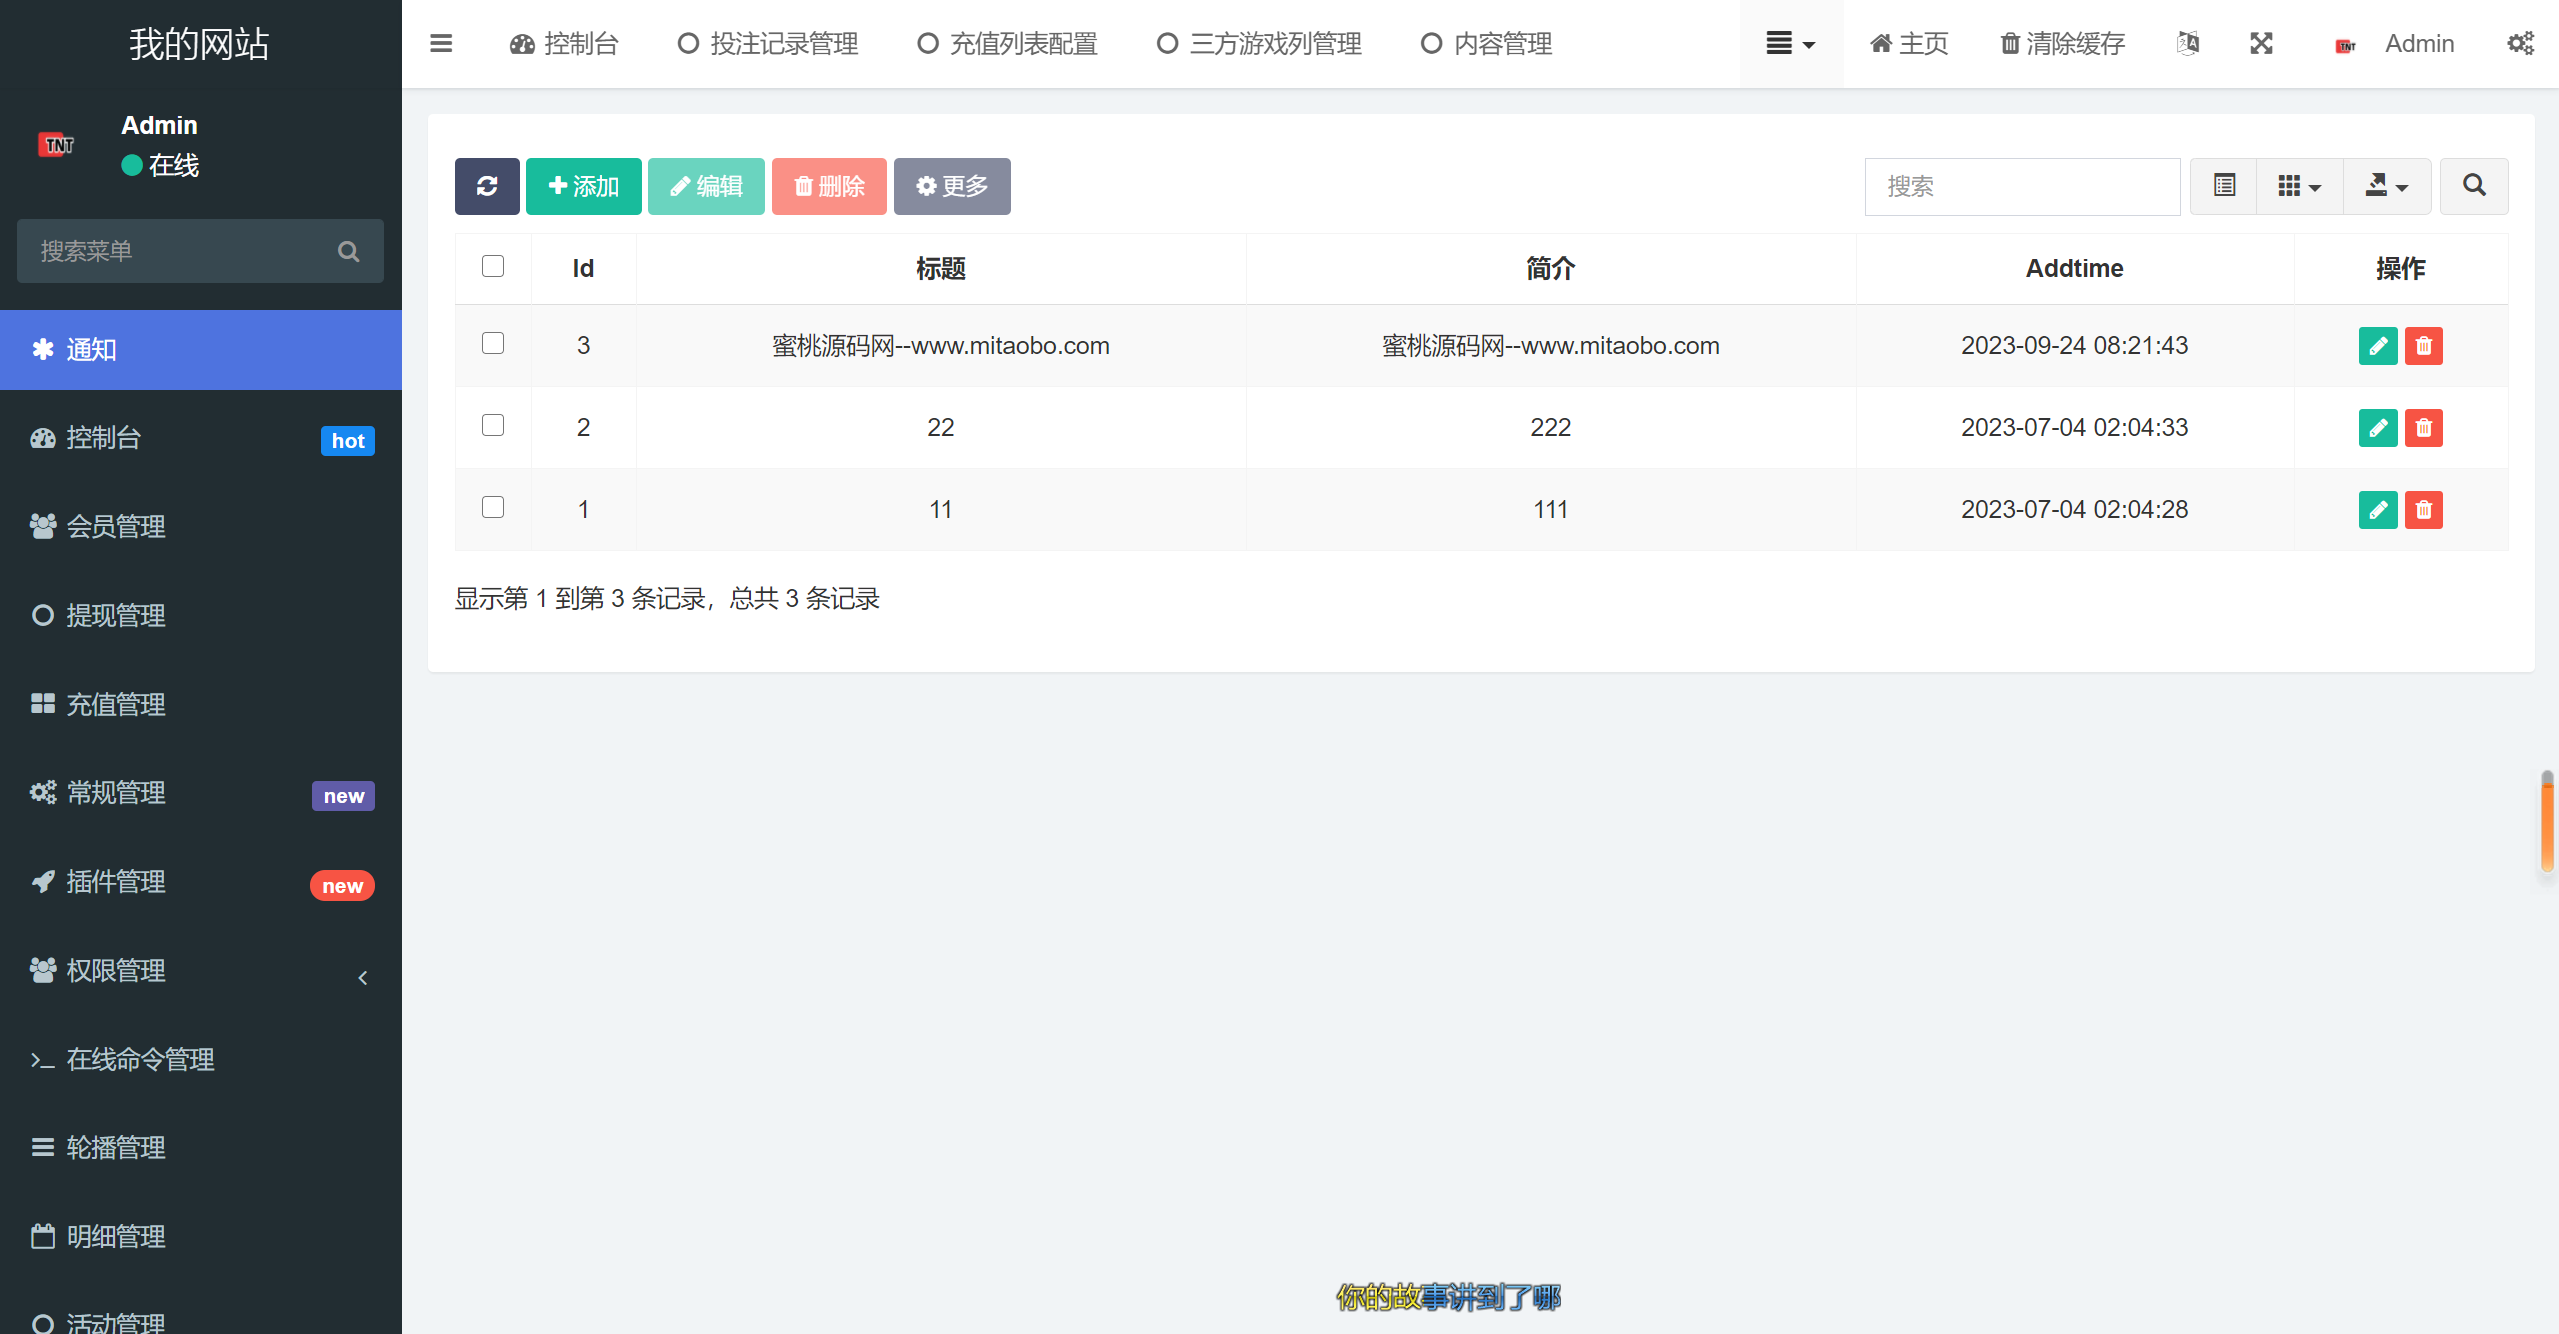
Task: Edit row with Id 2
Action: pyautogui.click(x=2378, y=428)
